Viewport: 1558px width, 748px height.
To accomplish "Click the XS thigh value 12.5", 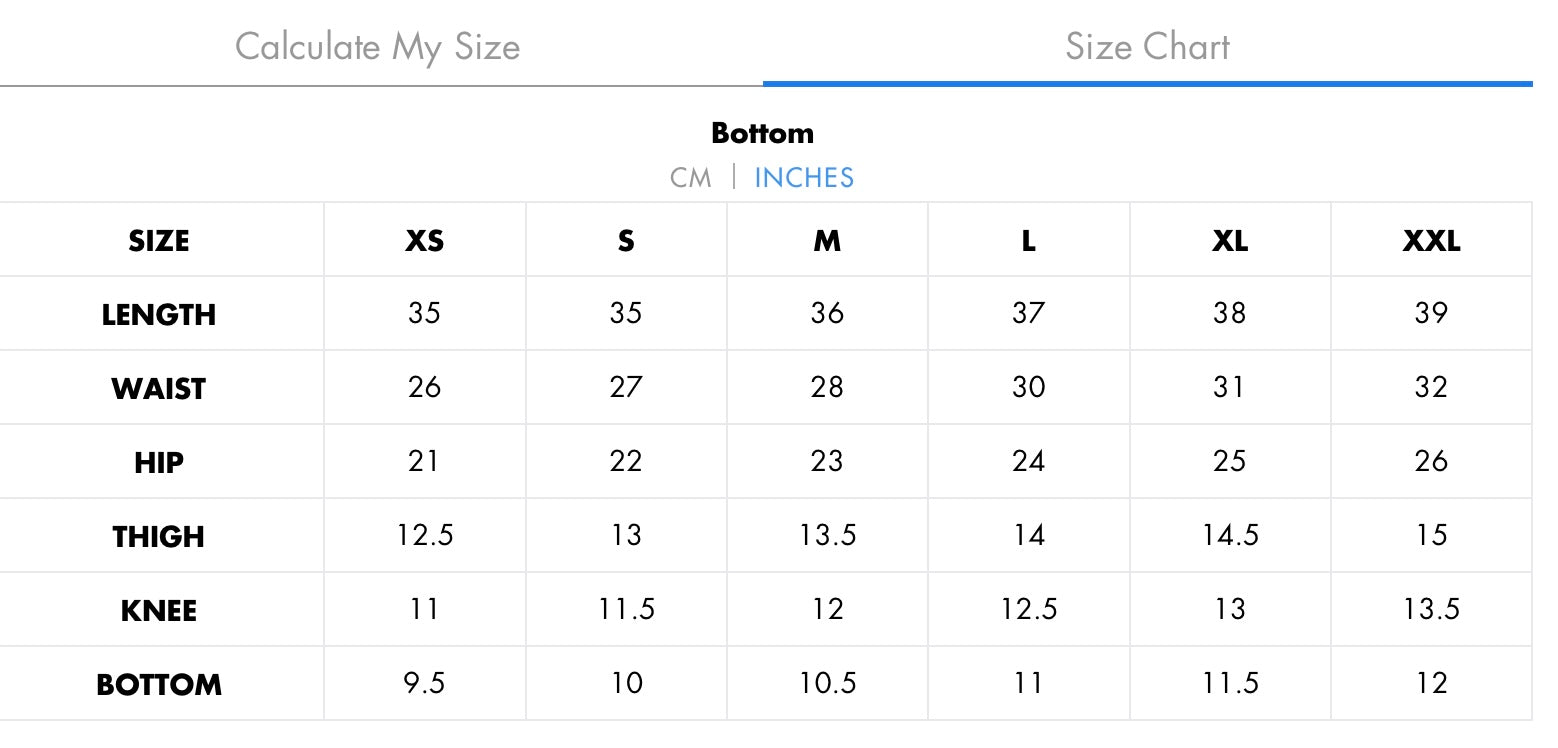I will [425, 535].
